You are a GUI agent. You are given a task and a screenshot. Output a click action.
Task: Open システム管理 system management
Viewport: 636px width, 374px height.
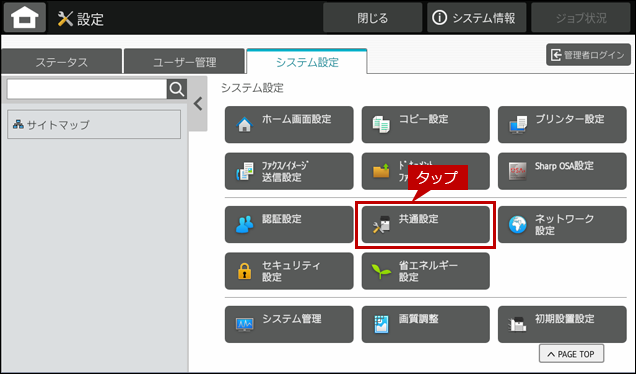point(289,324)
